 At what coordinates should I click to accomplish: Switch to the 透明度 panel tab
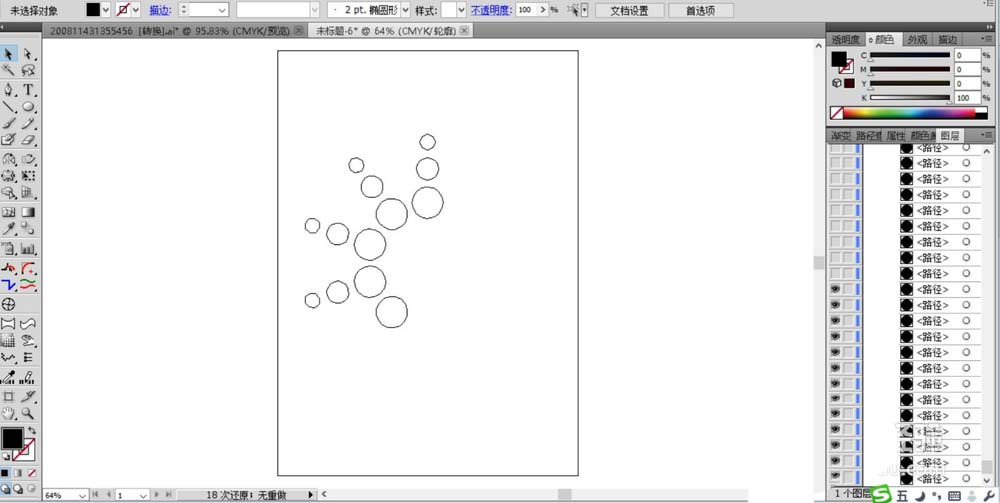point(846,40)
